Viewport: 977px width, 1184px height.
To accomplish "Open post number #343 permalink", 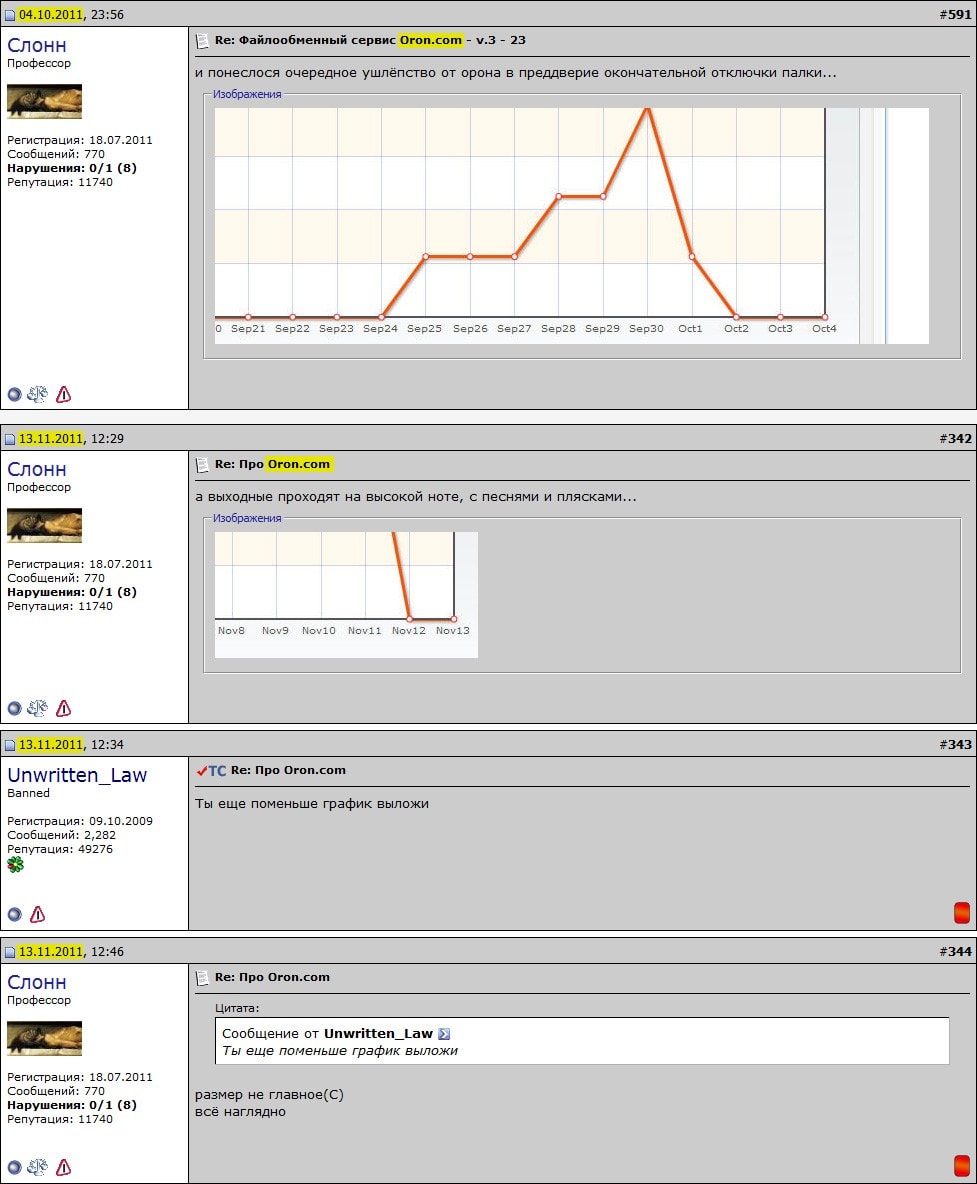I will point(955,745).
